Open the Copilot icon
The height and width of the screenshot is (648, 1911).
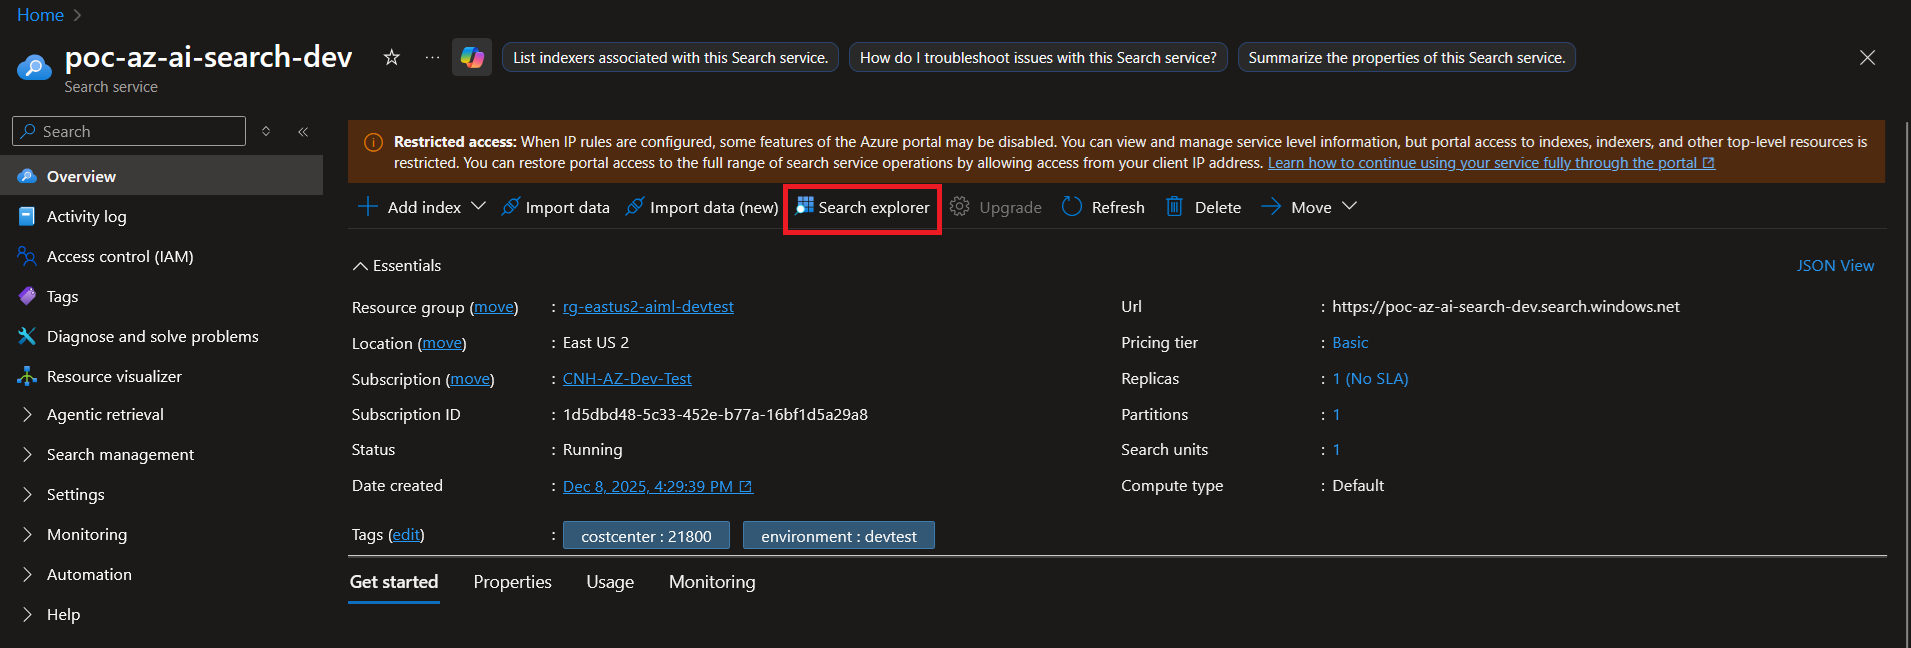coord(472,58)
